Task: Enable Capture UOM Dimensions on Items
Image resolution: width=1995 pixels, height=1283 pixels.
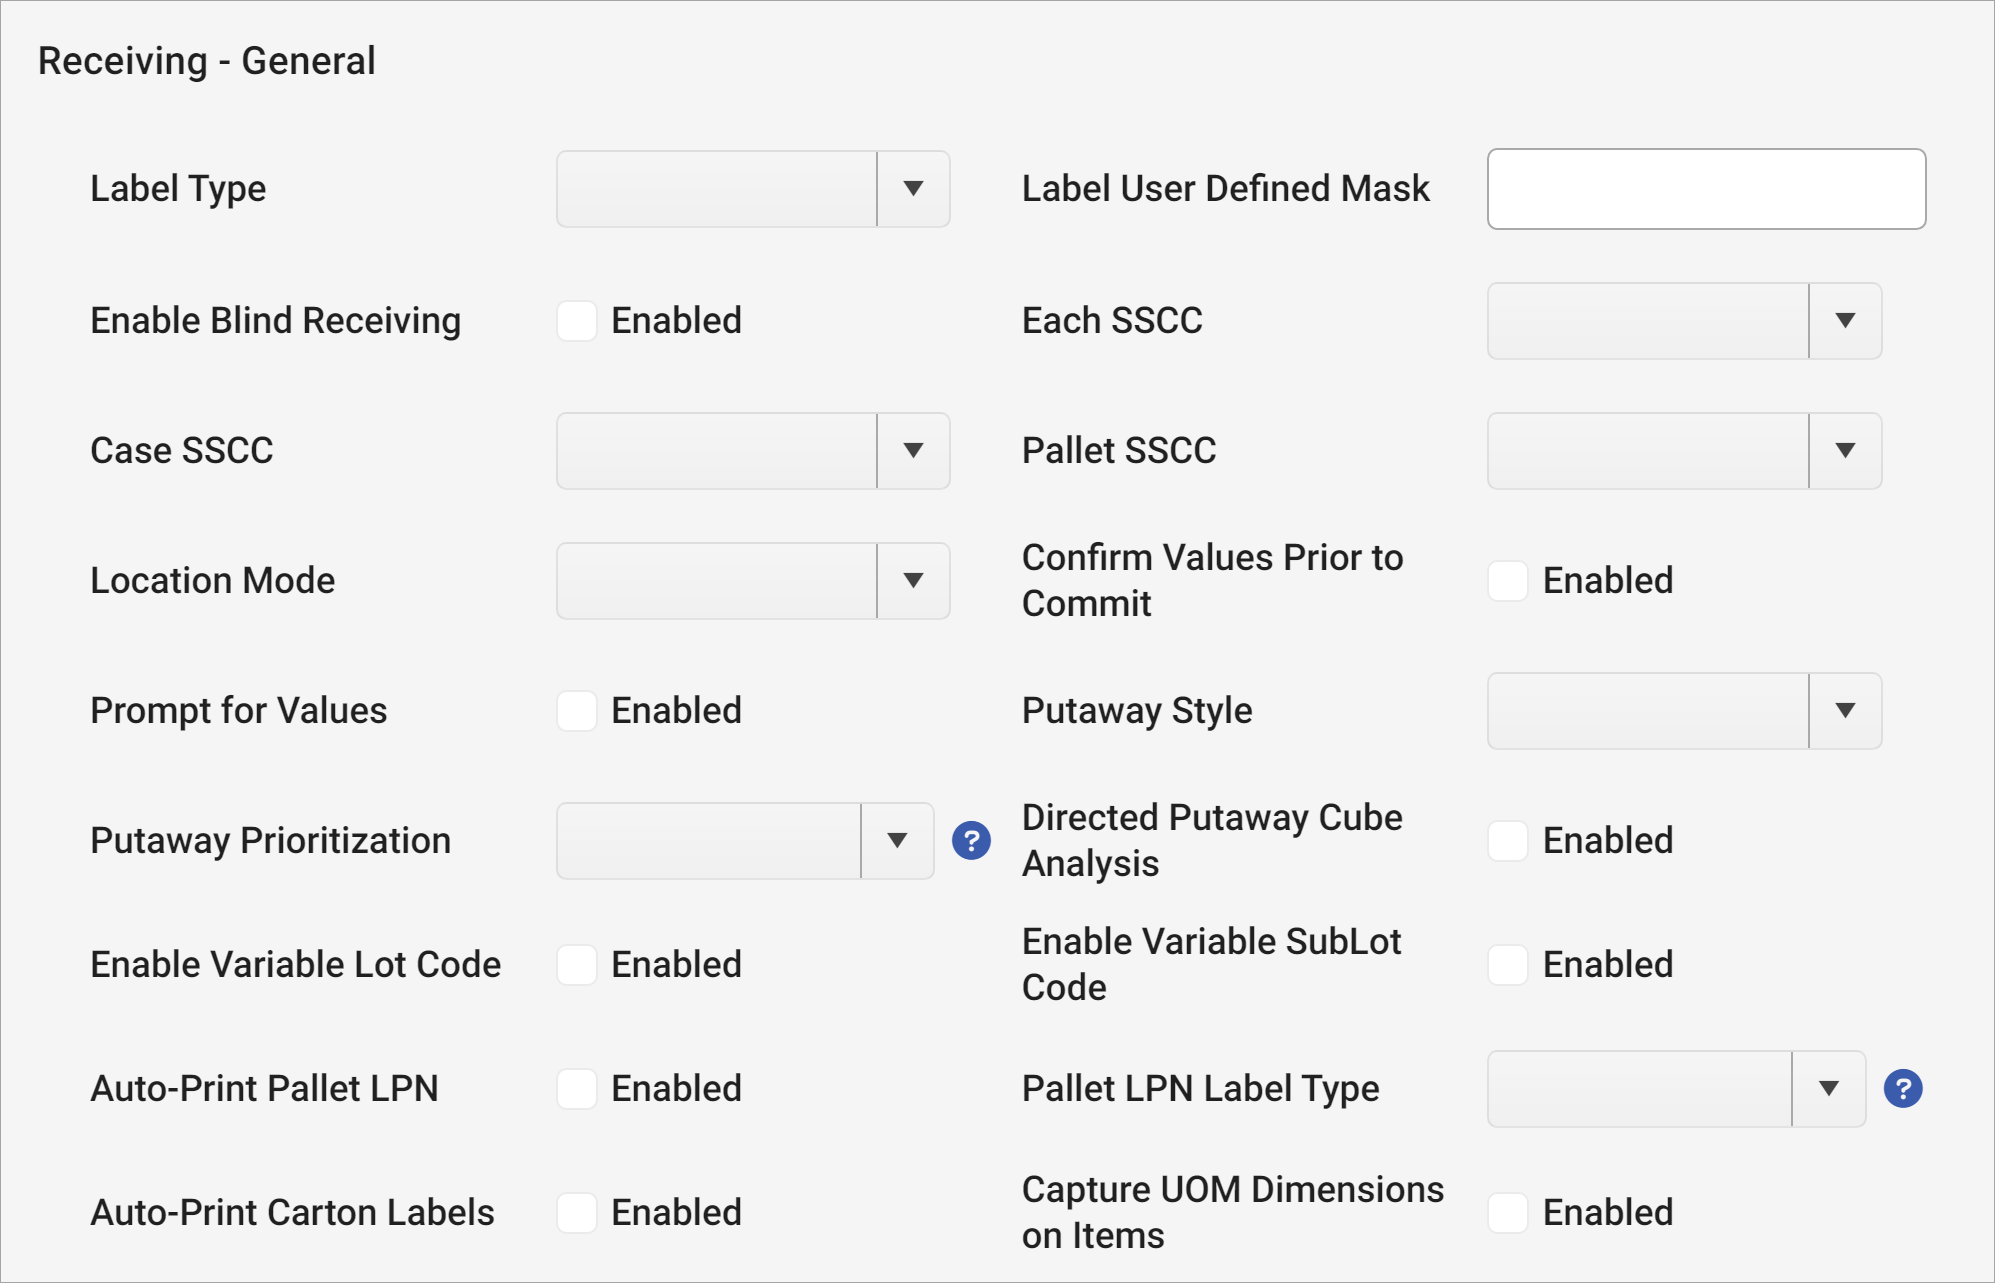Action: (1506, 1213)
